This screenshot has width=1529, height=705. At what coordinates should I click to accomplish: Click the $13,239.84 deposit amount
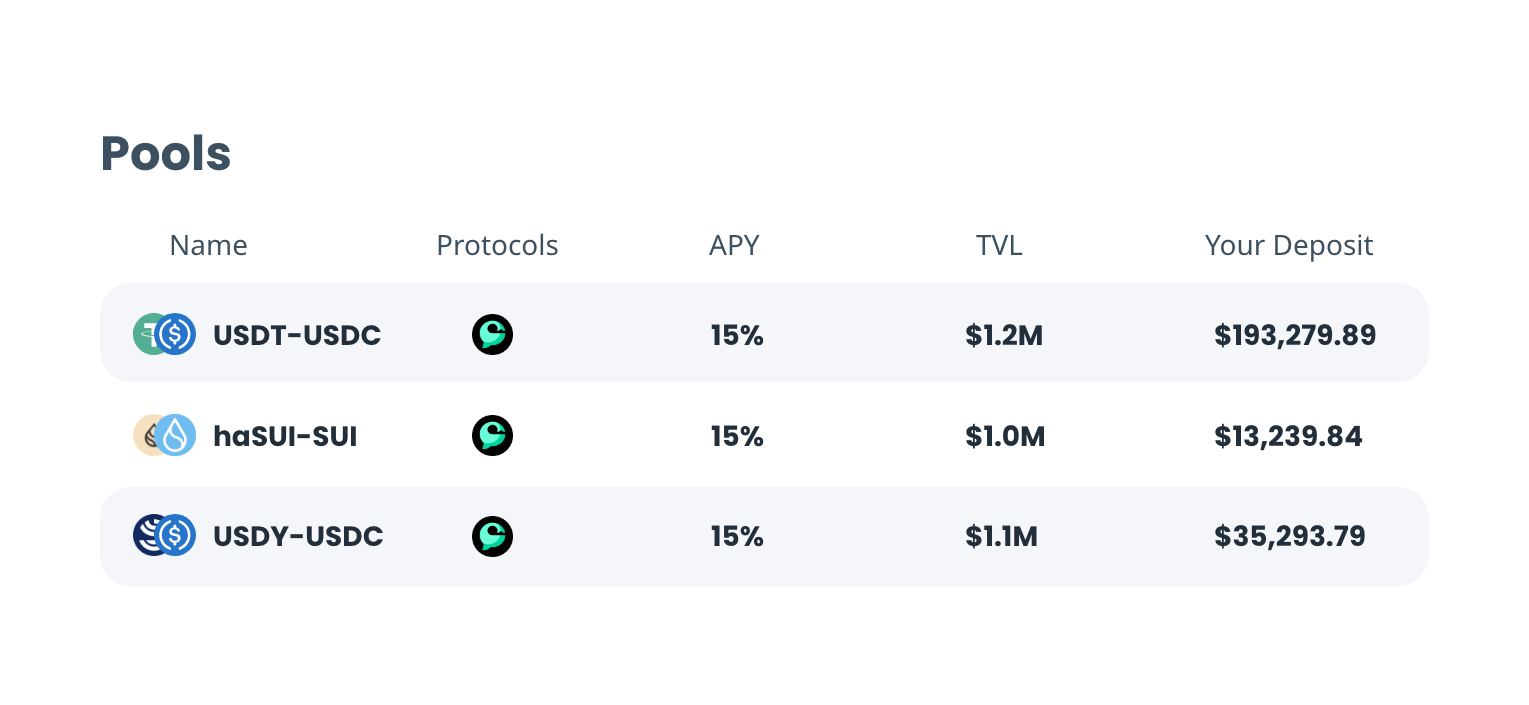pyautogui.click(x=1288, y=436)
